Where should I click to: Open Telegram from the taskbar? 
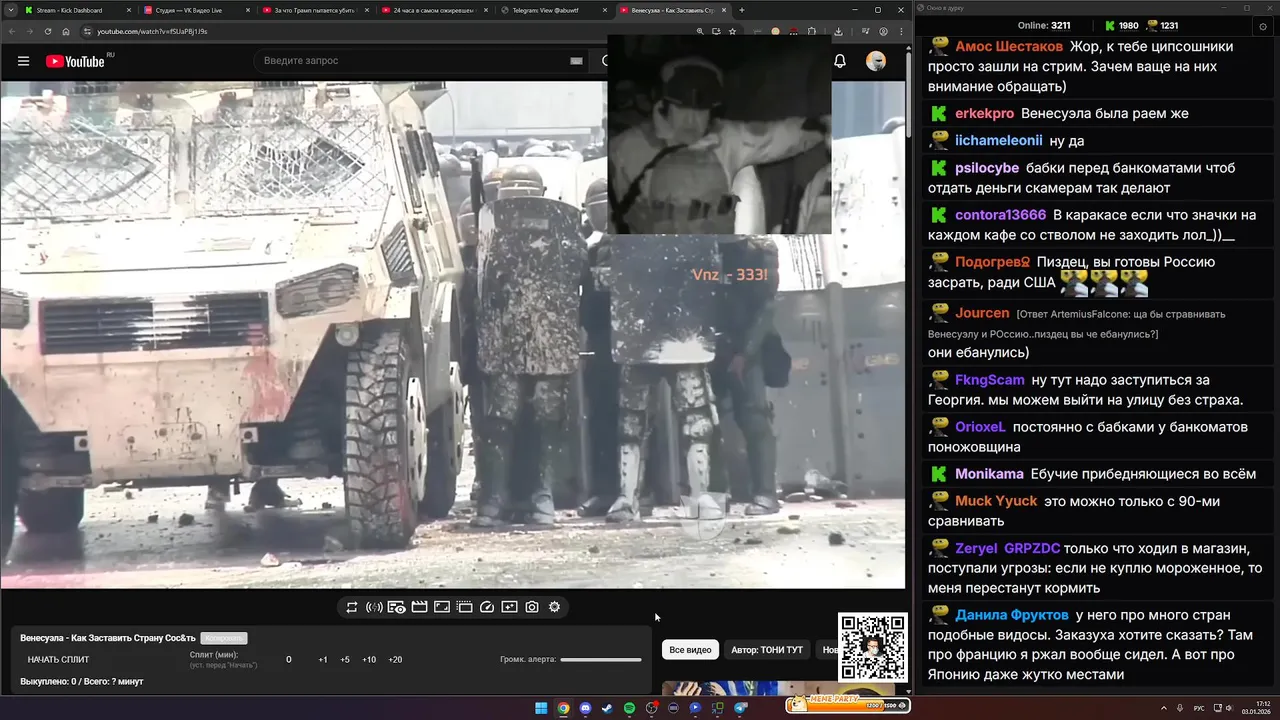[x=740, y=708]
